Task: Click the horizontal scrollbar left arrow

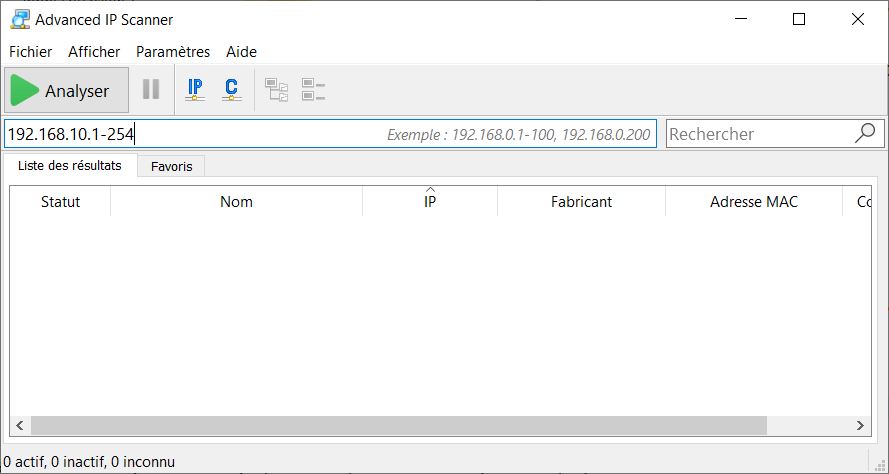Action: [x=20, y=425]
